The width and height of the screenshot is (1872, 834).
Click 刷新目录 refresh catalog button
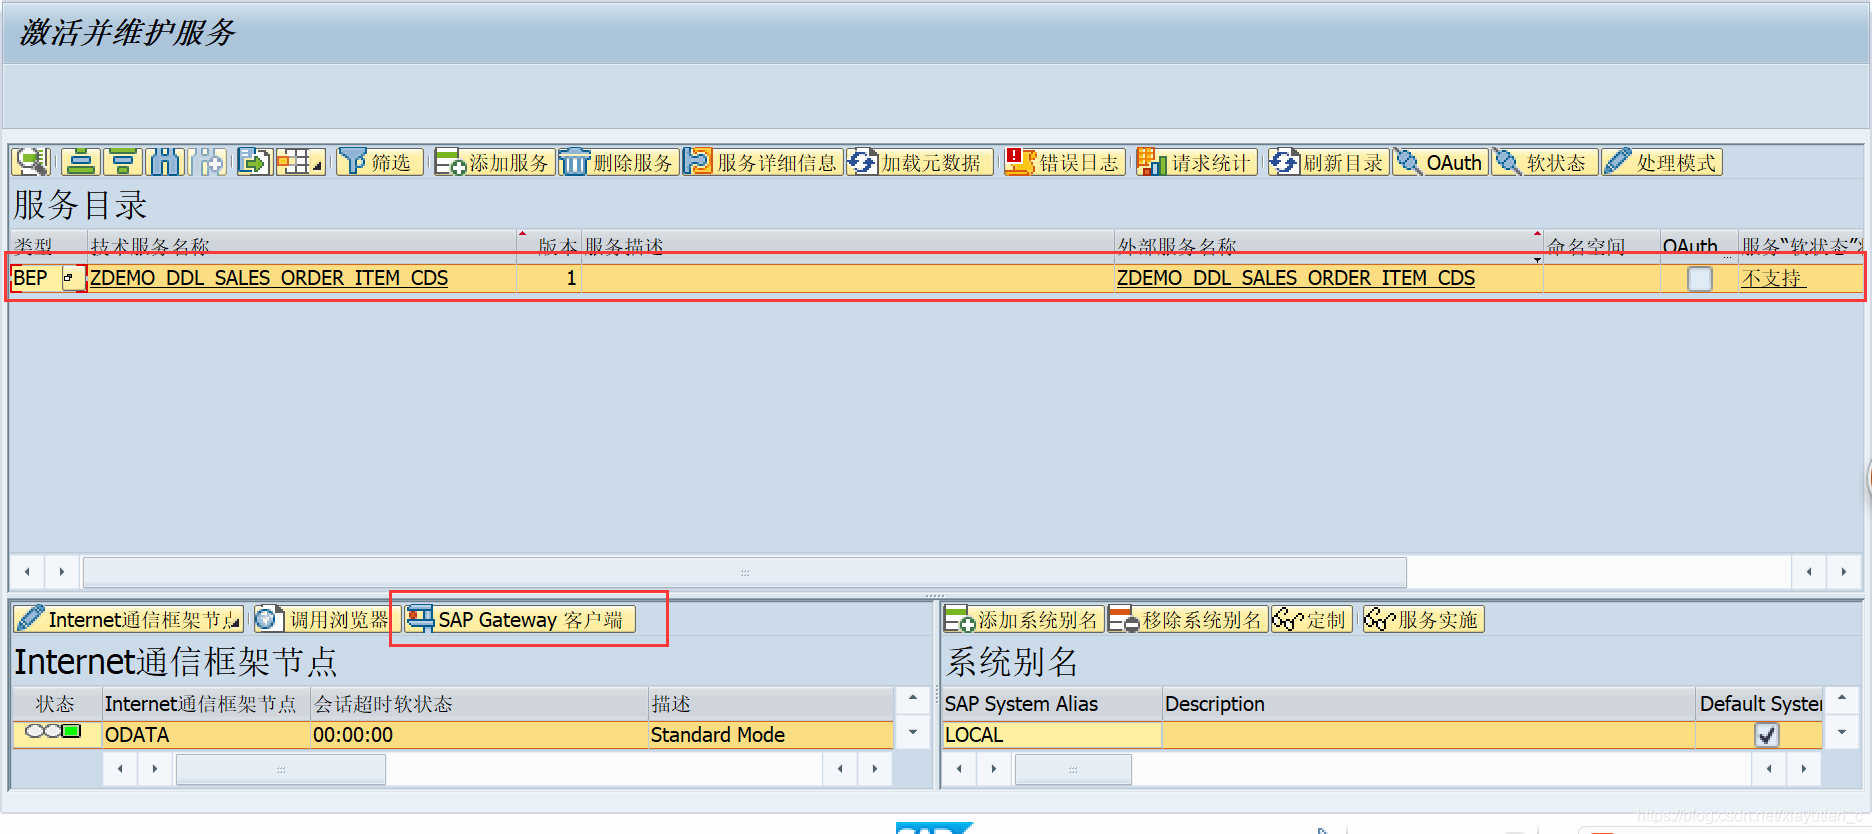point(1328,162)
